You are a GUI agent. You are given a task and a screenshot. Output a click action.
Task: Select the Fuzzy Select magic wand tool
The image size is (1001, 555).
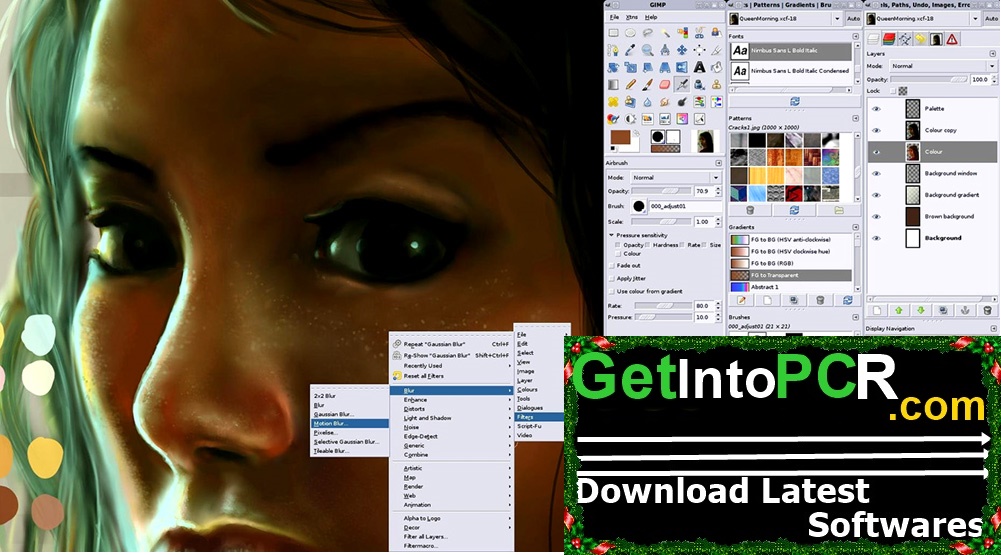(x=665, y=33)
